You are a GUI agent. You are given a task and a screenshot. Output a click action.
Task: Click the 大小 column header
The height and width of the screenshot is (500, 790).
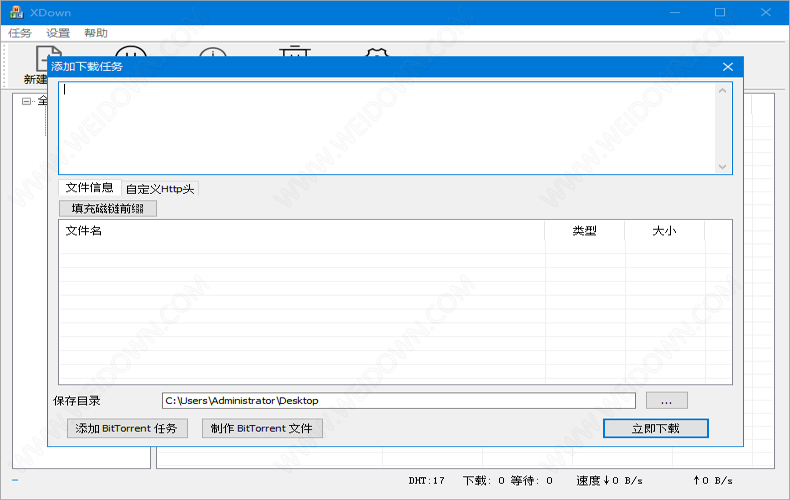coord(665,231)
